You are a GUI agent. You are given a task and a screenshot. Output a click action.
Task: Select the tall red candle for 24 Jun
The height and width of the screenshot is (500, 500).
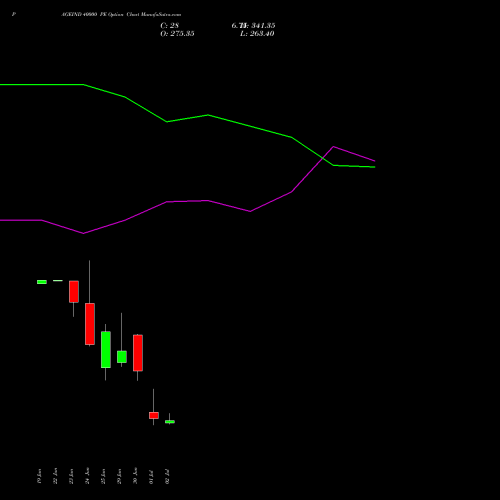click(x=90, y=324)
